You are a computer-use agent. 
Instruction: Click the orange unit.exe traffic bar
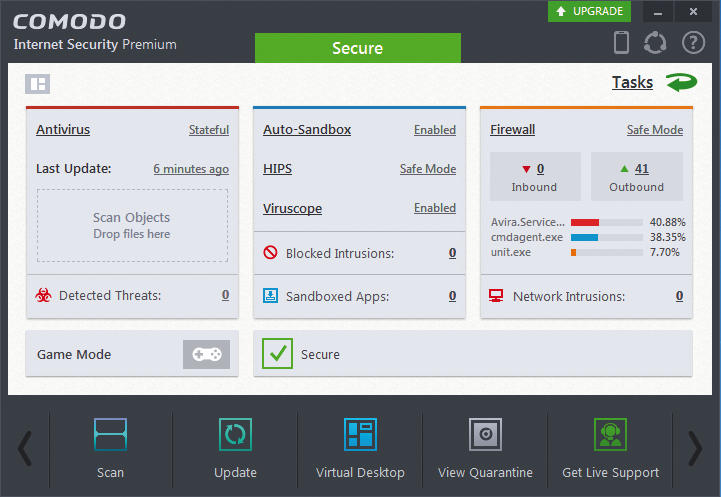[x=573, y=252]
